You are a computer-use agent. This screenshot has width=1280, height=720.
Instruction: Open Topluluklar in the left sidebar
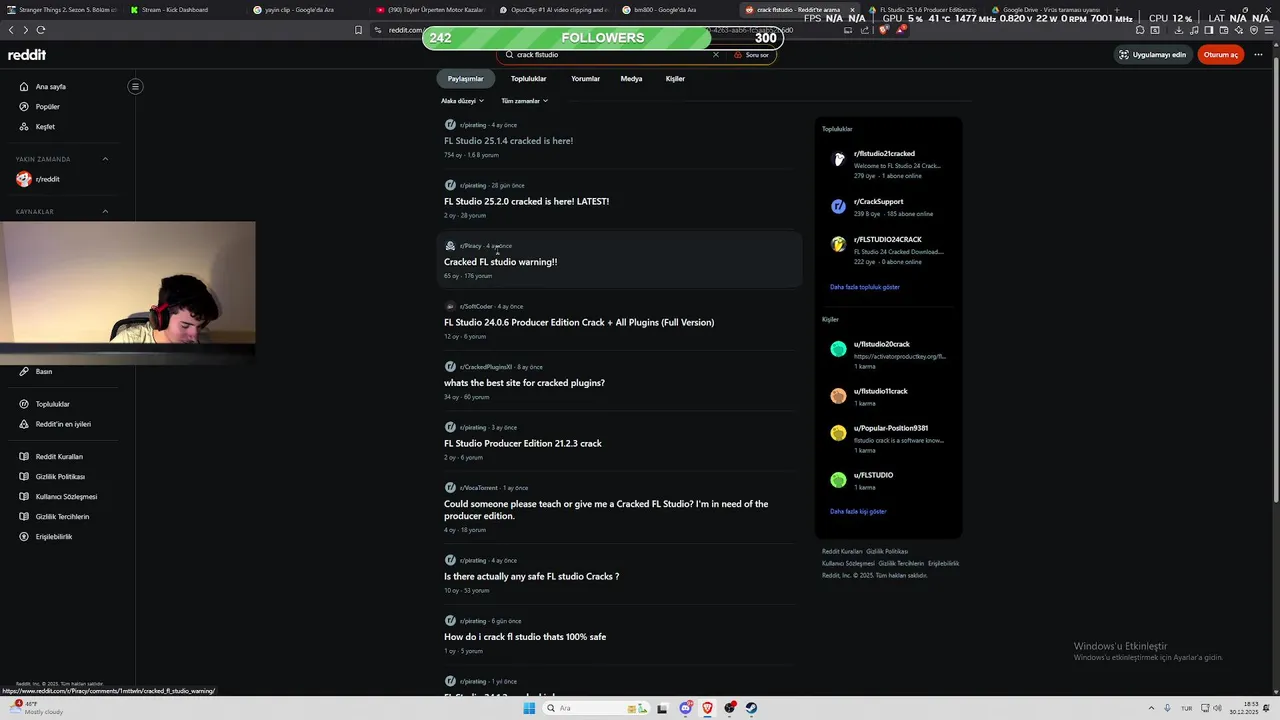point(52,404)
